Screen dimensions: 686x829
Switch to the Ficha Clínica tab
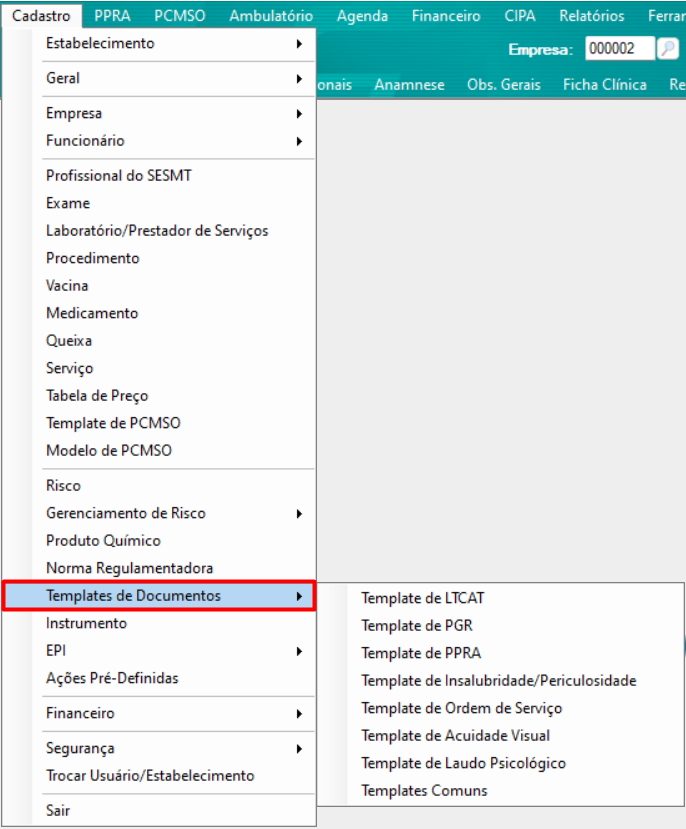(x=605, y=85)
